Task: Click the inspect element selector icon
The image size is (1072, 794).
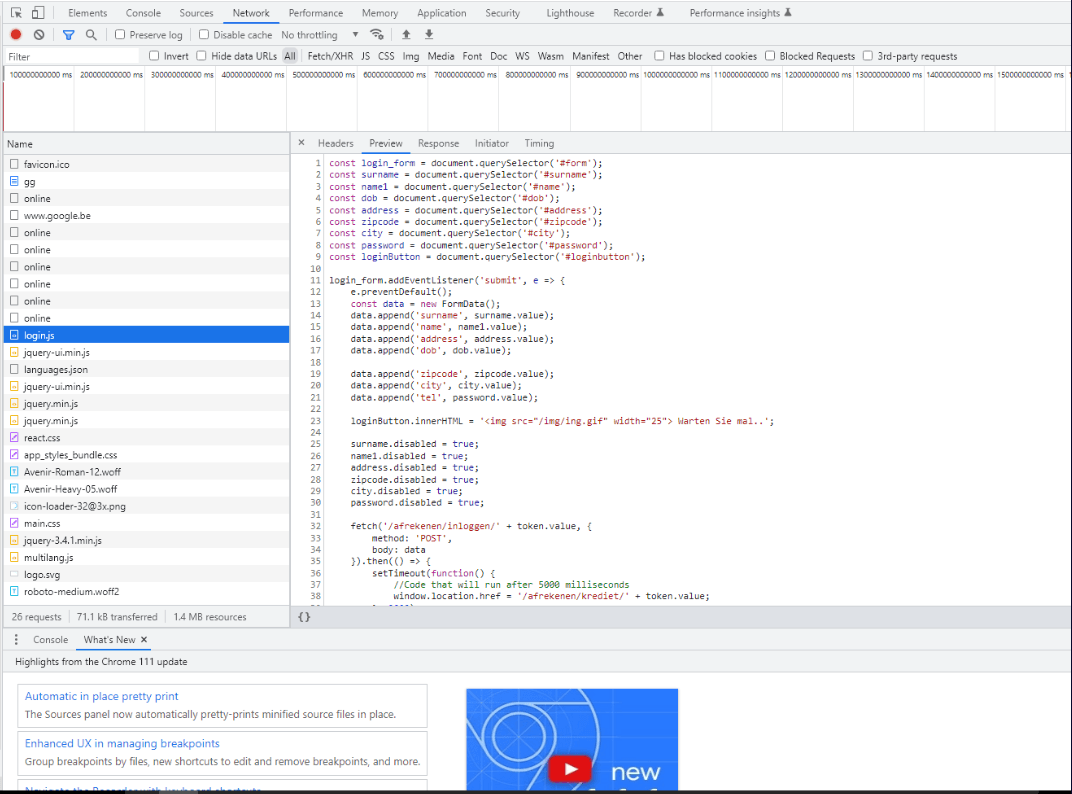Action: pos(16,12)
